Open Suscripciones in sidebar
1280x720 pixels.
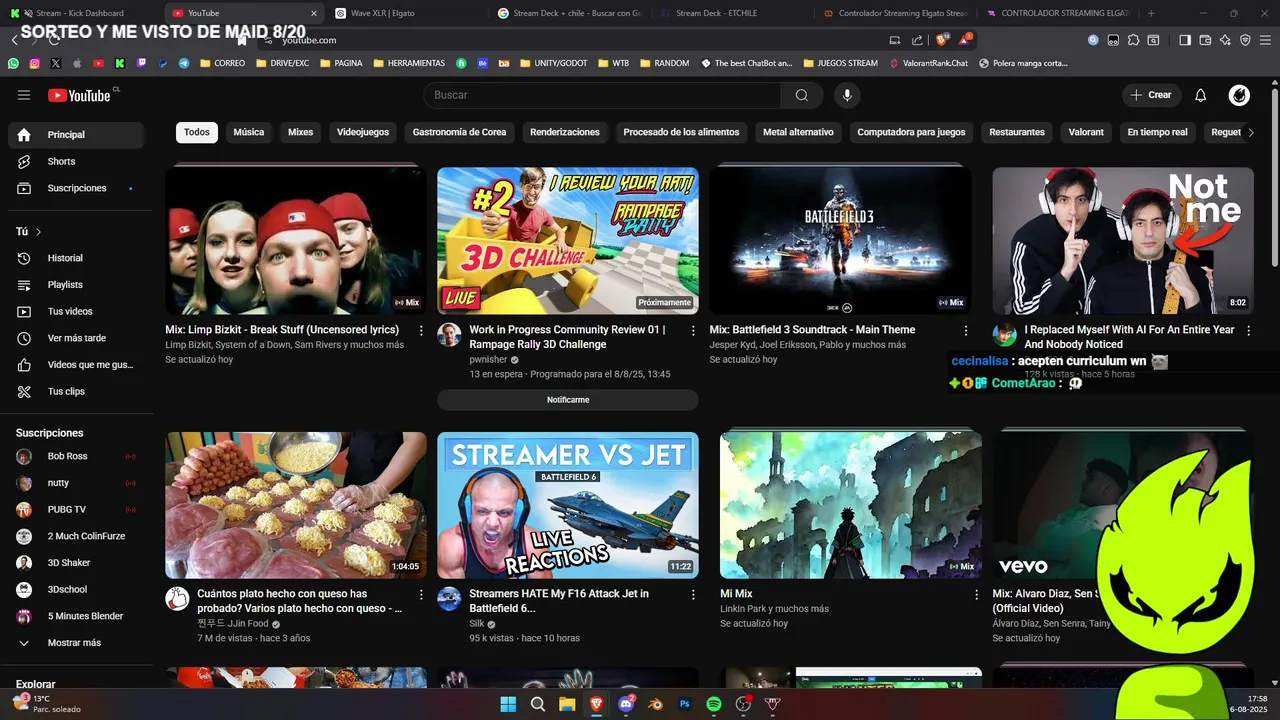77,188
